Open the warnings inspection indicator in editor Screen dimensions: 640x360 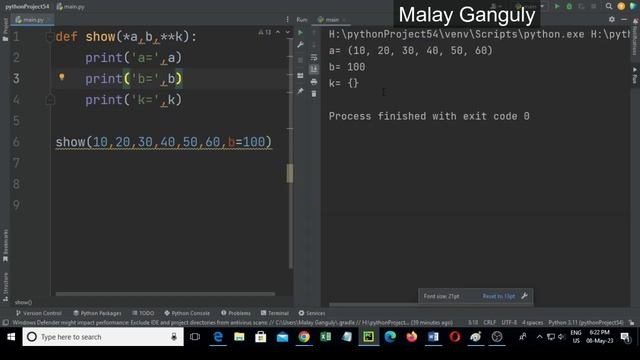[x=265, y=32]
